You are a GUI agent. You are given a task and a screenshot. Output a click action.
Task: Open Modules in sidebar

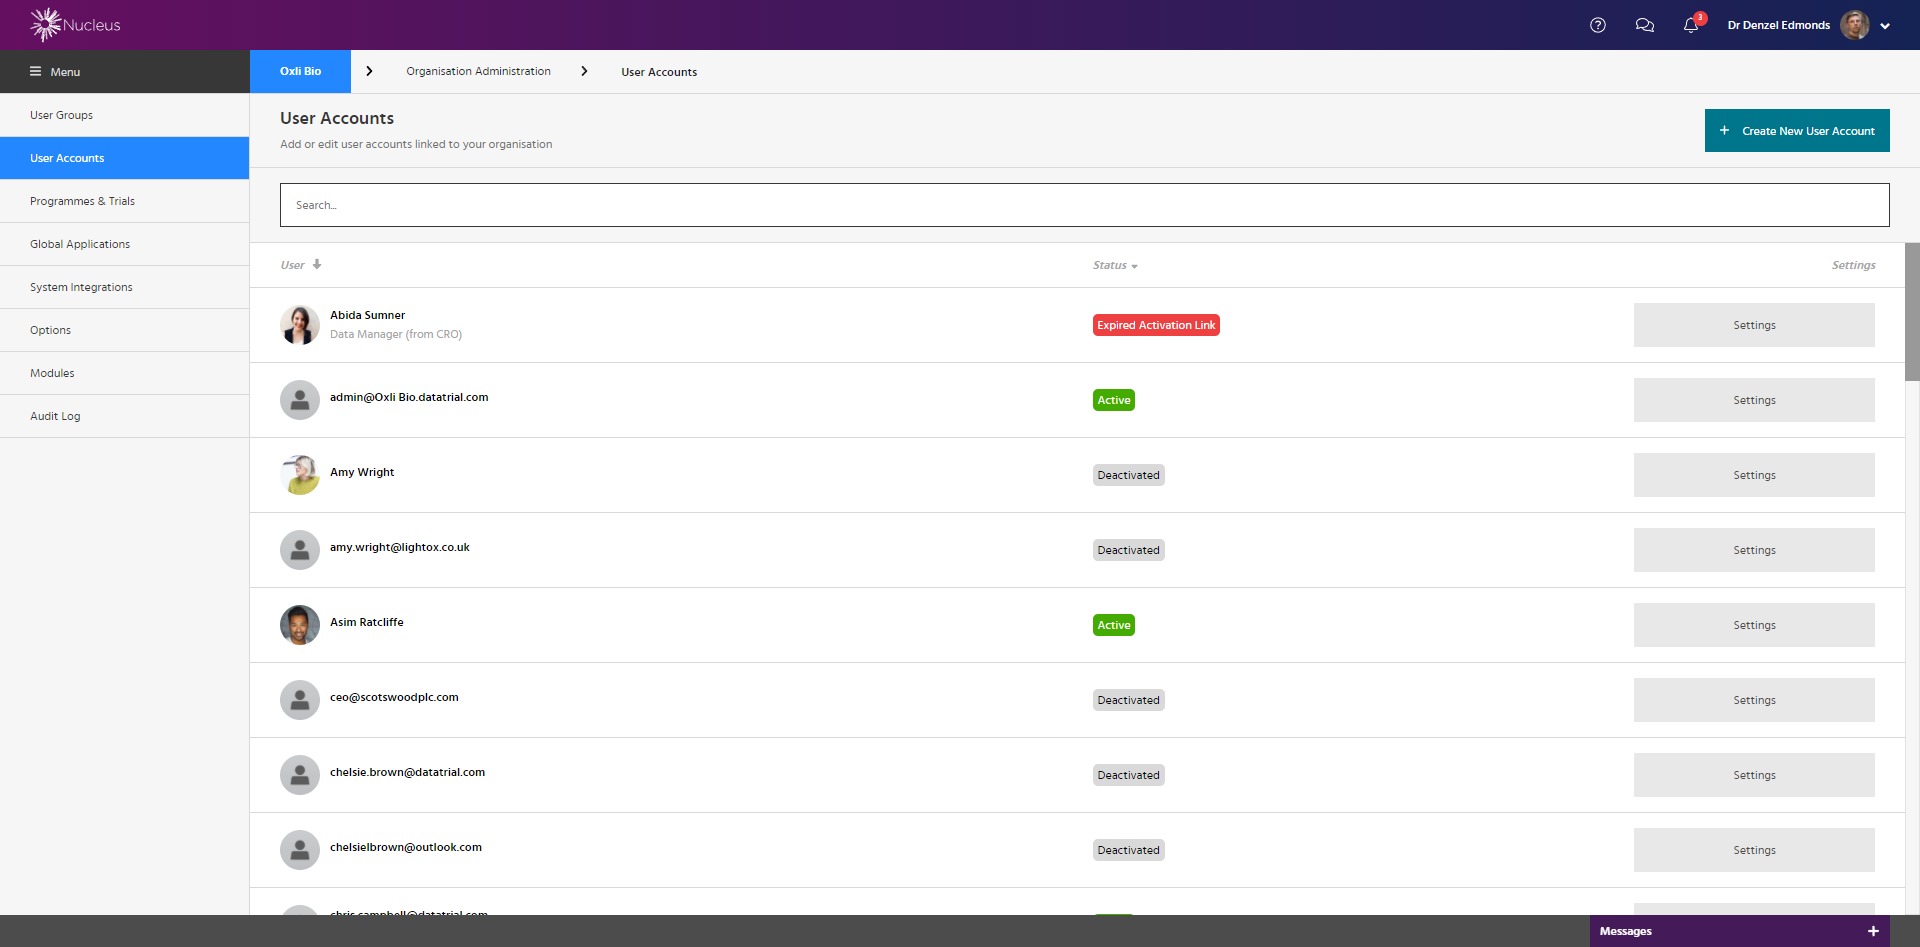point(124,373)
